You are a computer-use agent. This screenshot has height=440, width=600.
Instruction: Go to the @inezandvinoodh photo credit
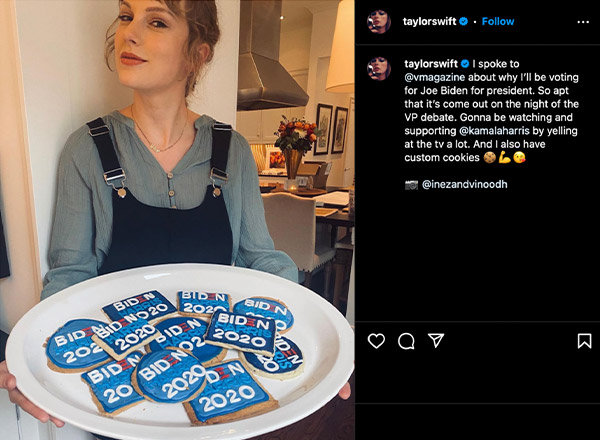click(x=467, y=185)
